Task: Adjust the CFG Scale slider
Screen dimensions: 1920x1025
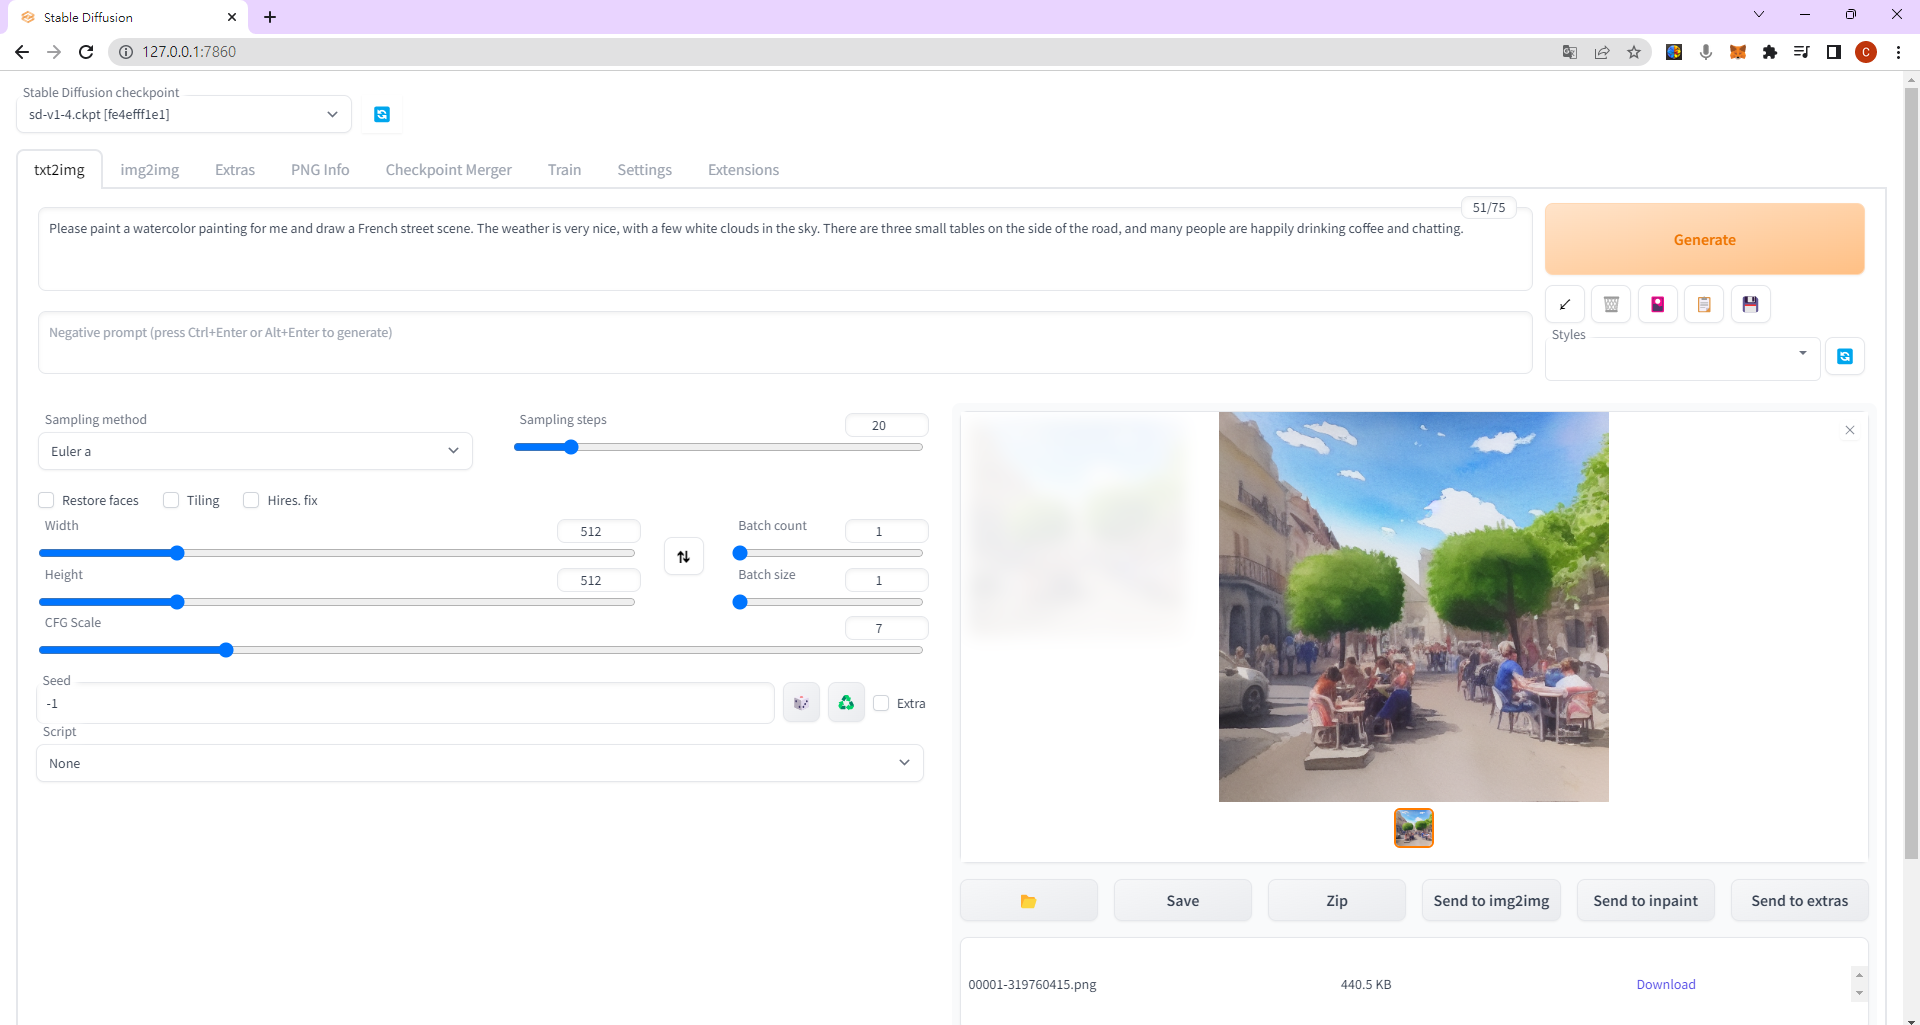Action: pyautogui.click(x=480, y=650)
